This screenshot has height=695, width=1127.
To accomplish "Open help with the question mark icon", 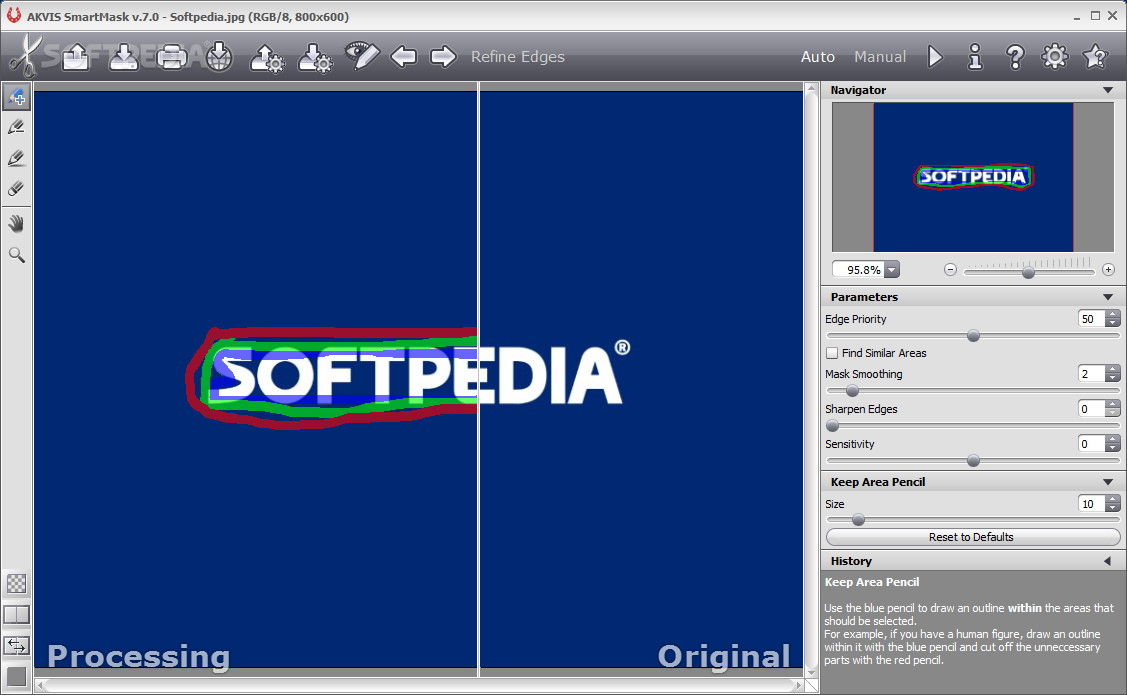I will coord(1015,56).
